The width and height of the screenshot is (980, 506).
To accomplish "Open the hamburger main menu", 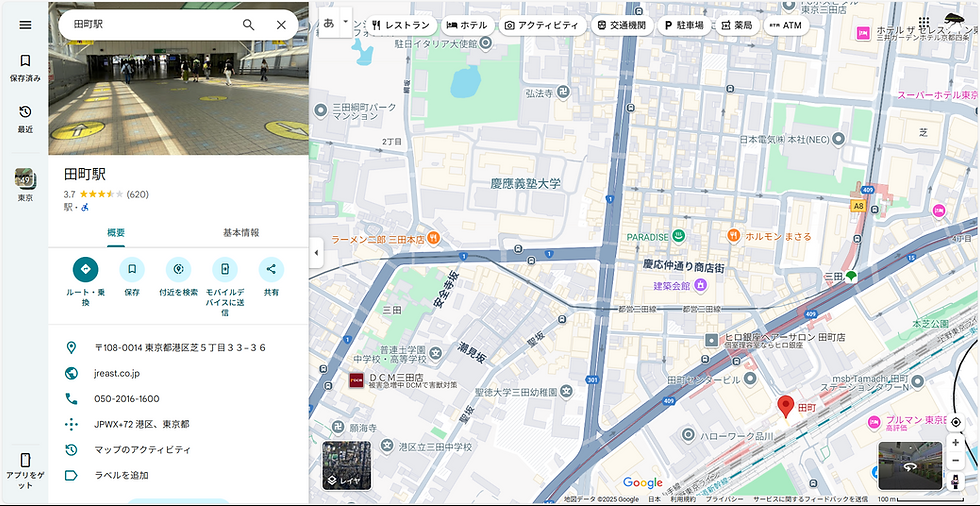I will pyautogui.click(x=25, y=25).
